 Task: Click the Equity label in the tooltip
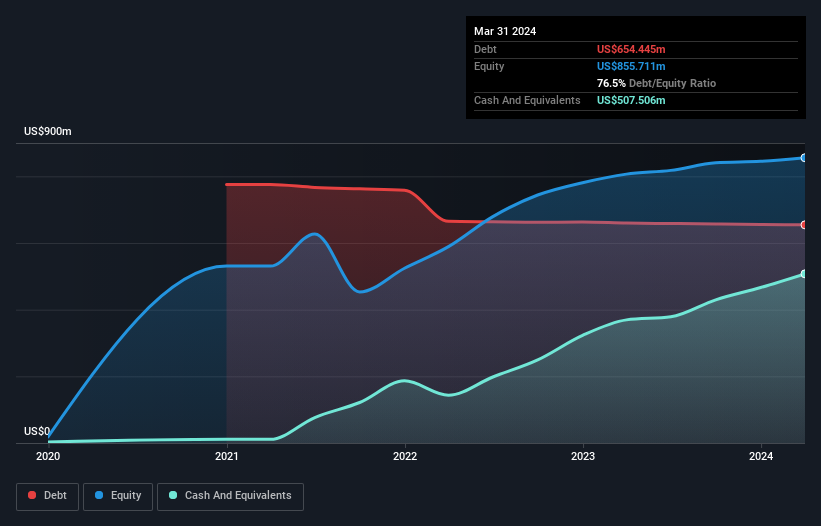click(489, 66)
